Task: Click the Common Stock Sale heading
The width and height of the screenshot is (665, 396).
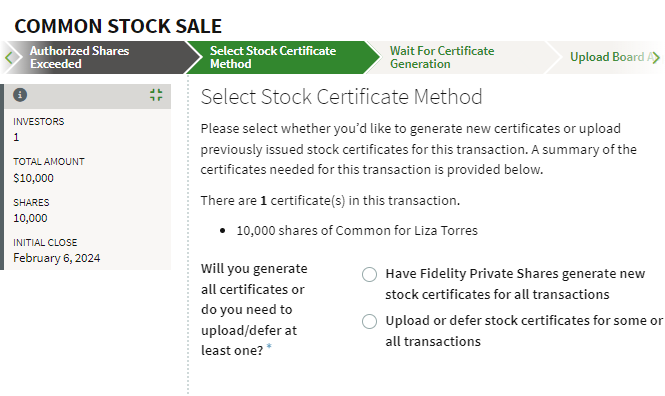Action: click(118, 26)
